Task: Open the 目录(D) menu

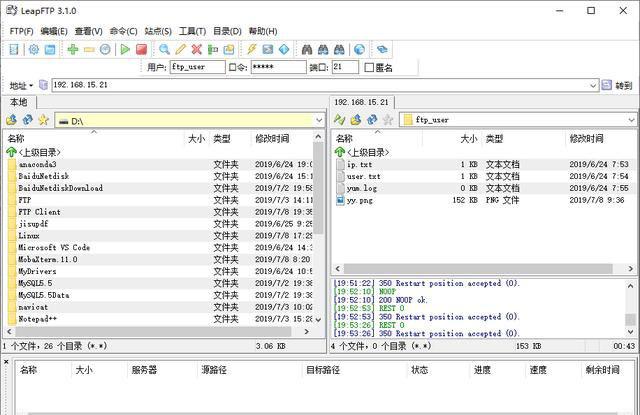Action: [x=227, y=31]
